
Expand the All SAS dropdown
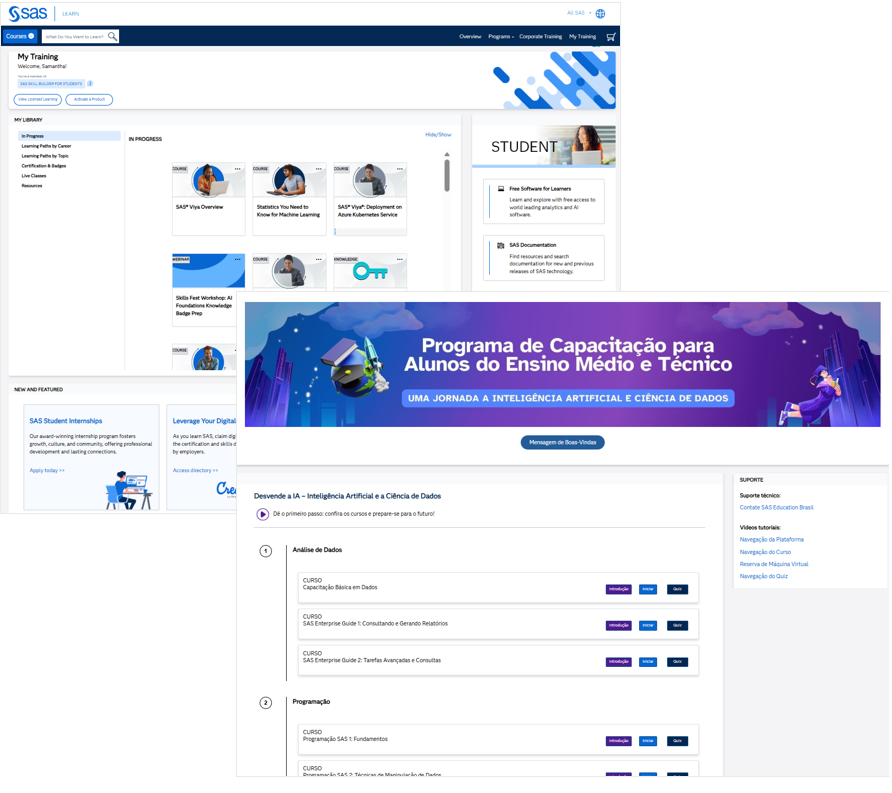click(579, 13)
